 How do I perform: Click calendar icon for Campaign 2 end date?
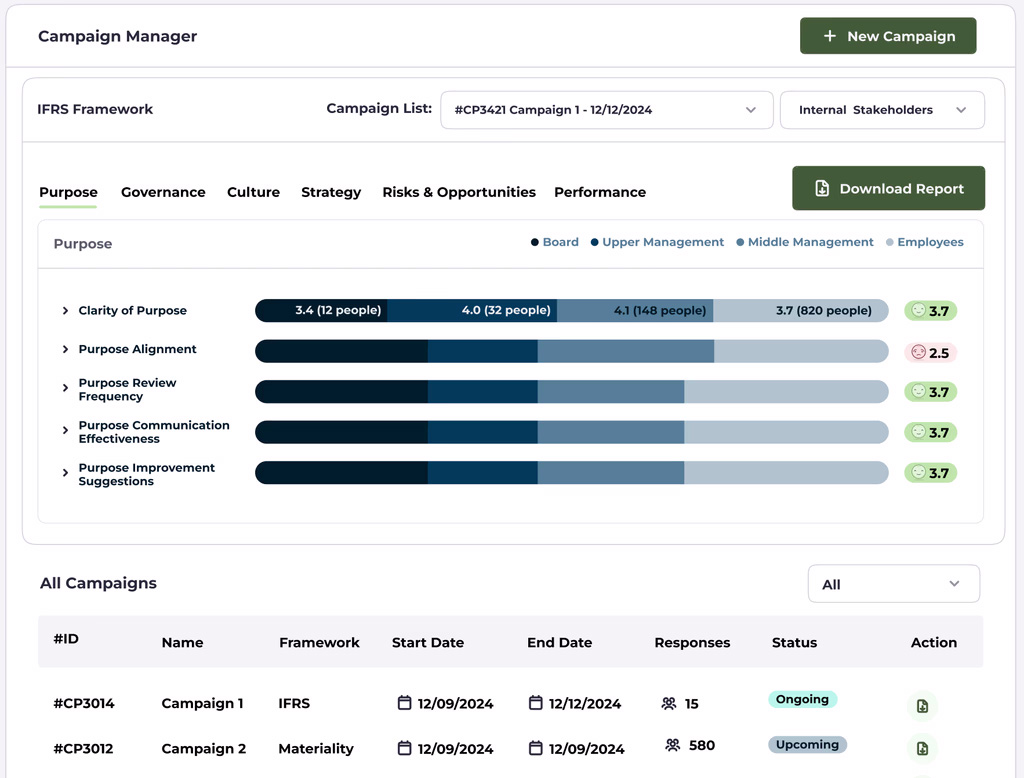point(536,748)
